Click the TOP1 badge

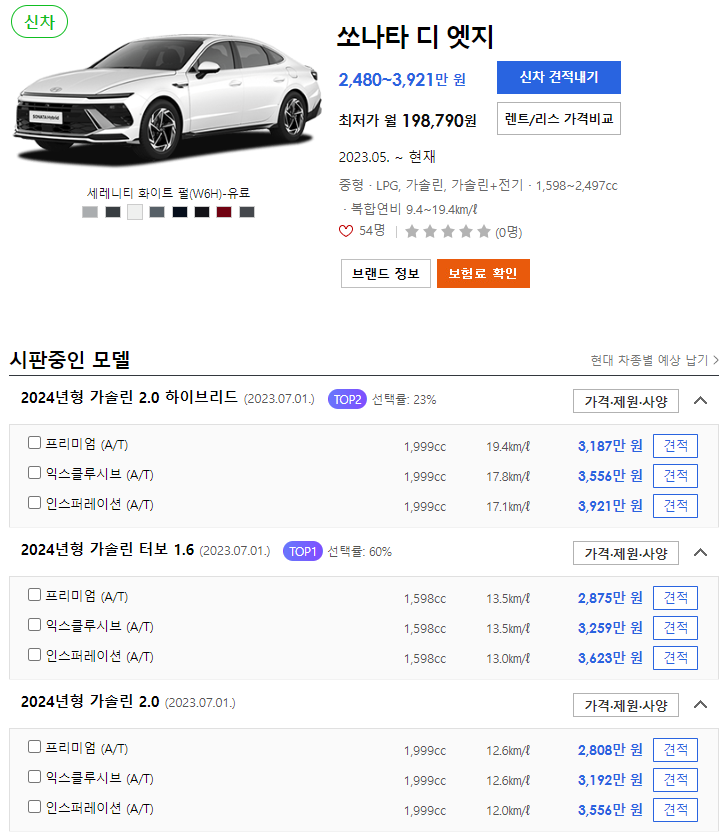click(x=303, y=551)
